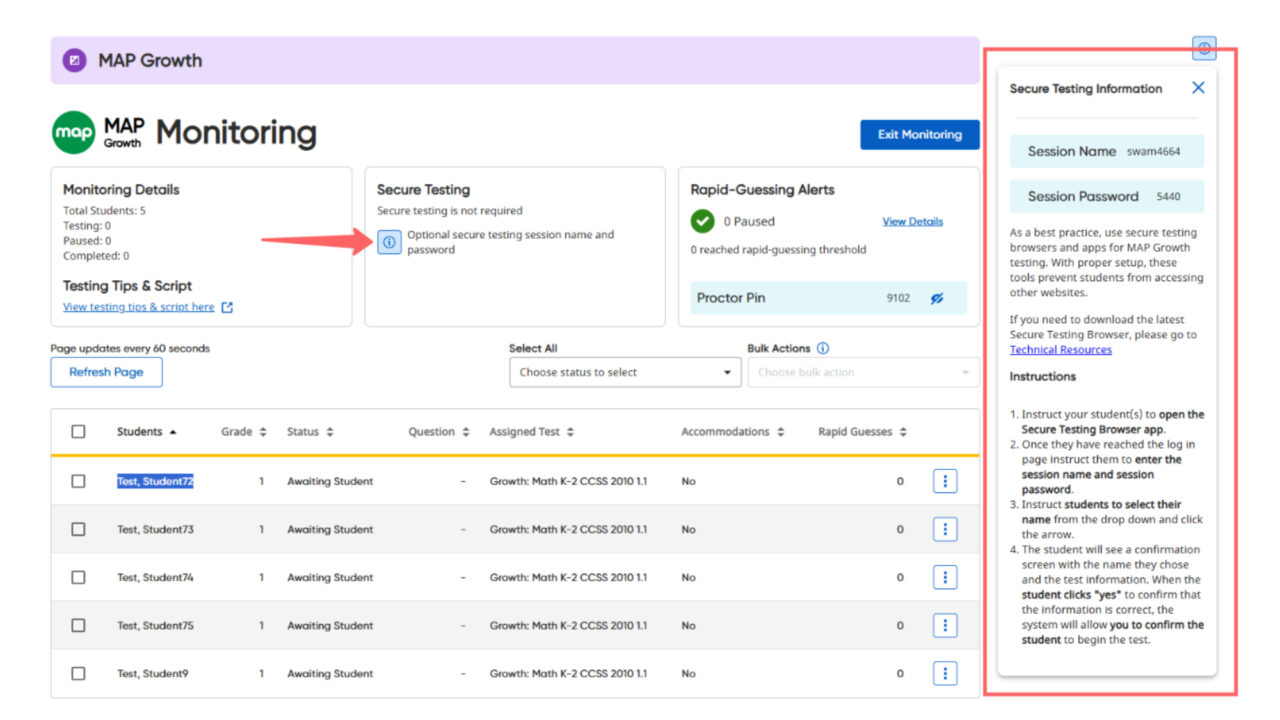This screenshot has width=1280, height=720.
Task: Check the select-all students header checkbox
Action: tap(78, 432)
